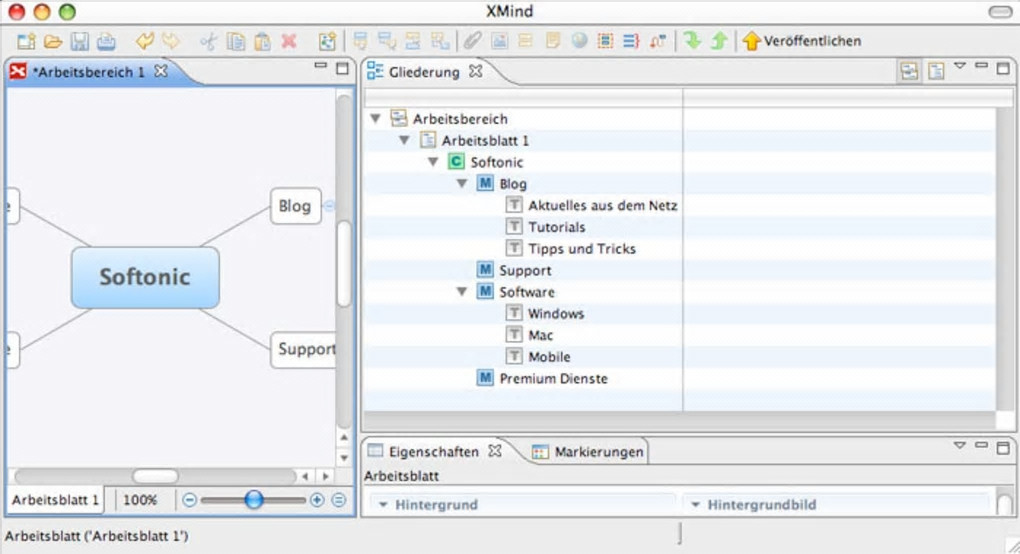Insert topic using first topic icon
The height and width of the screenshot is (554, 1020).
tap(360, 42)
